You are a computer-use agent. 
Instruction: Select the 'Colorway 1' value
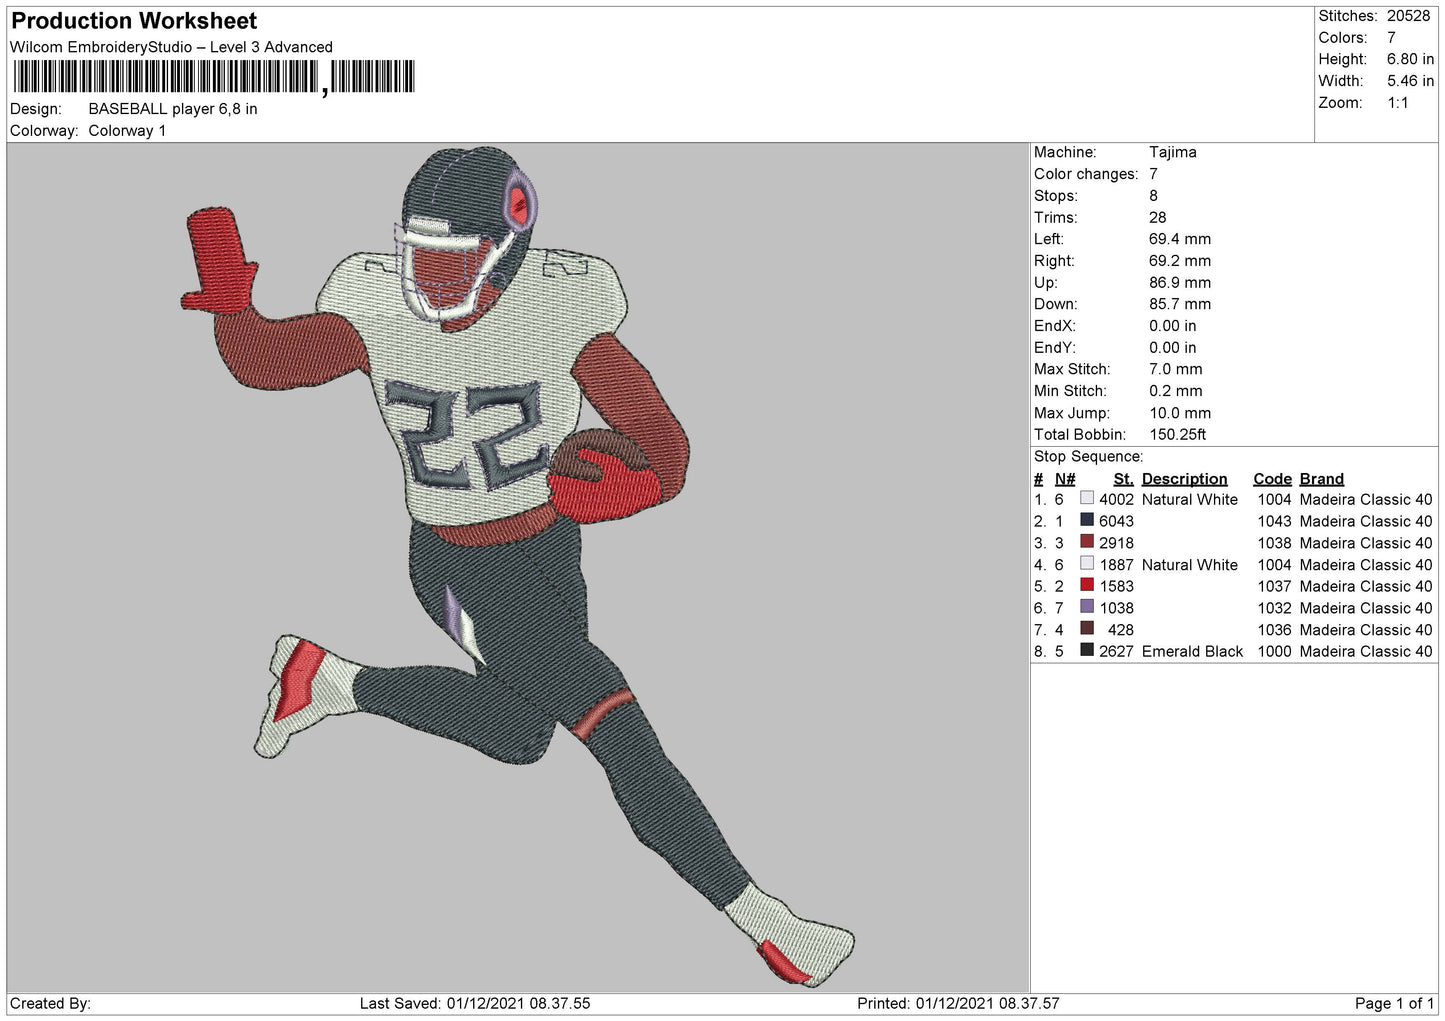click(x=127, y=131)
